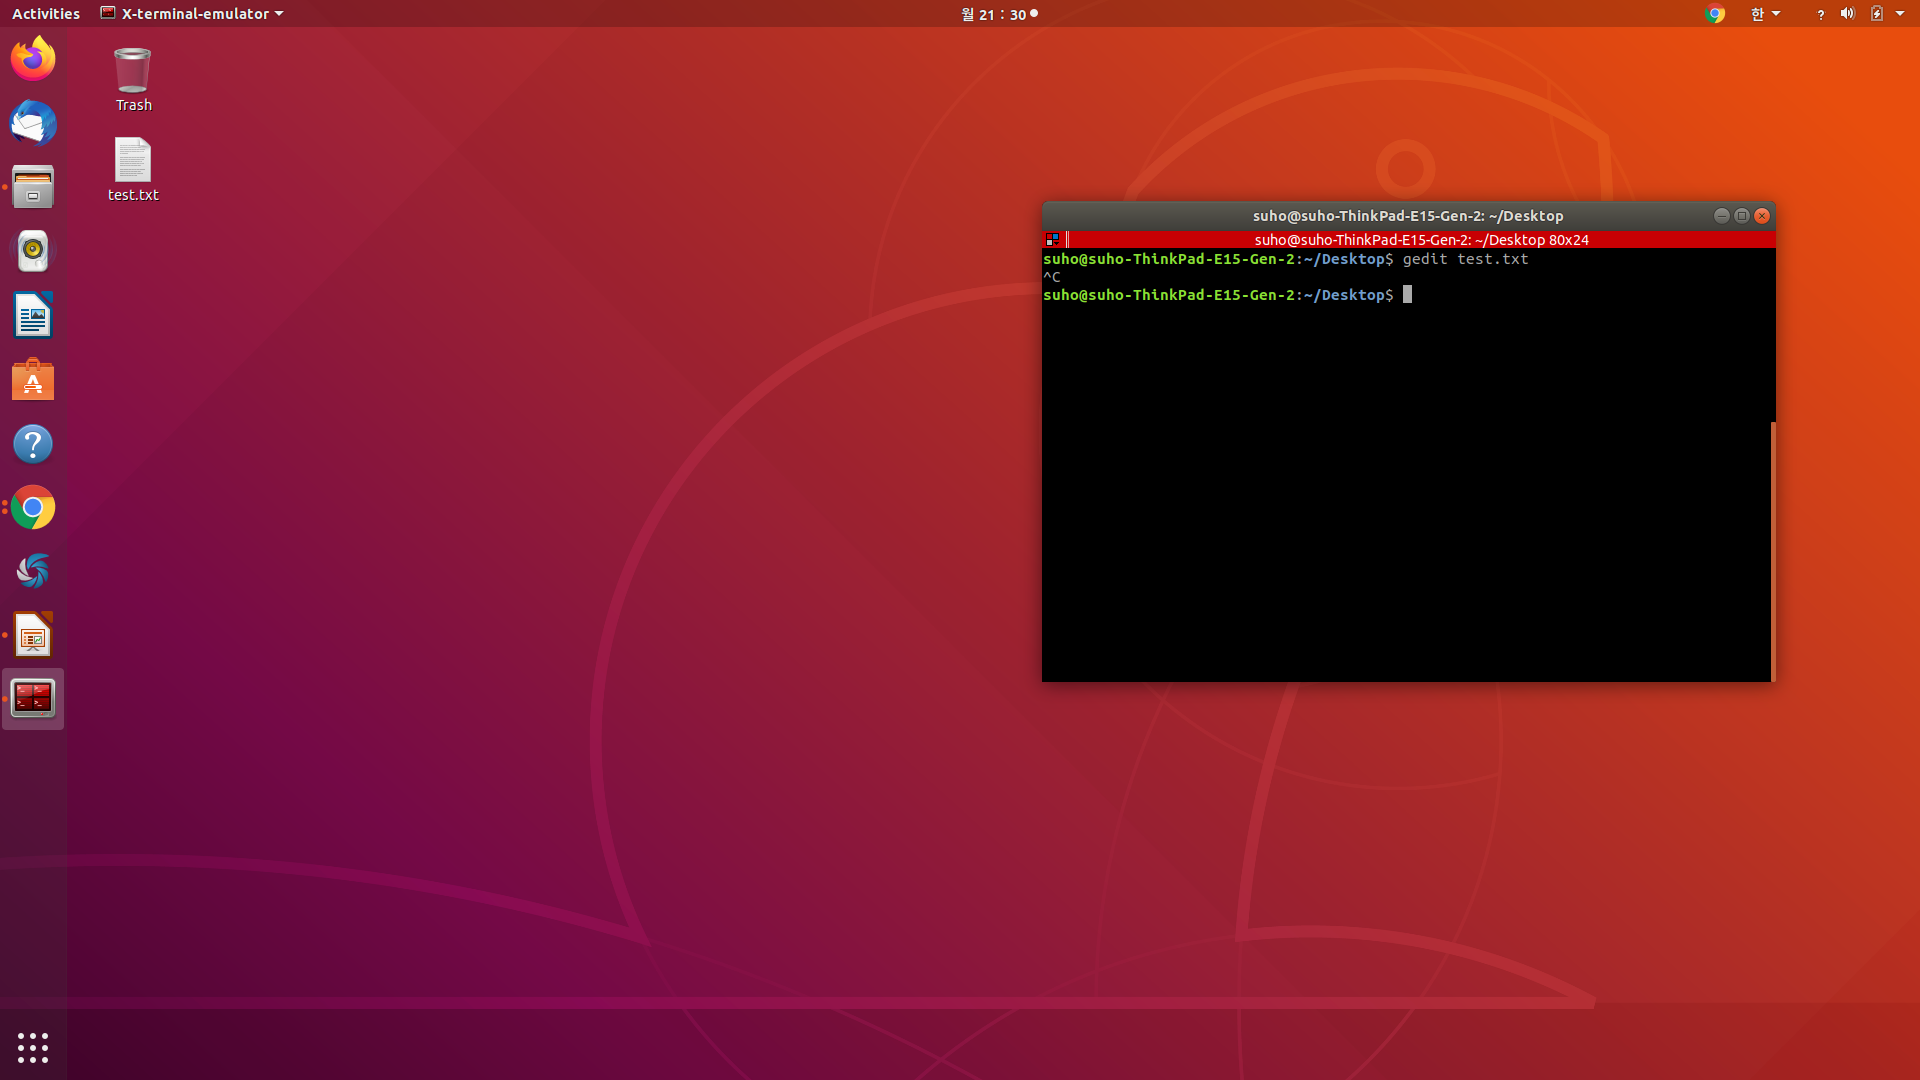The height and width of the screenshot is (1080, 1920).
Task: Click the network question-mark status icon
Action: (1820, 14)
